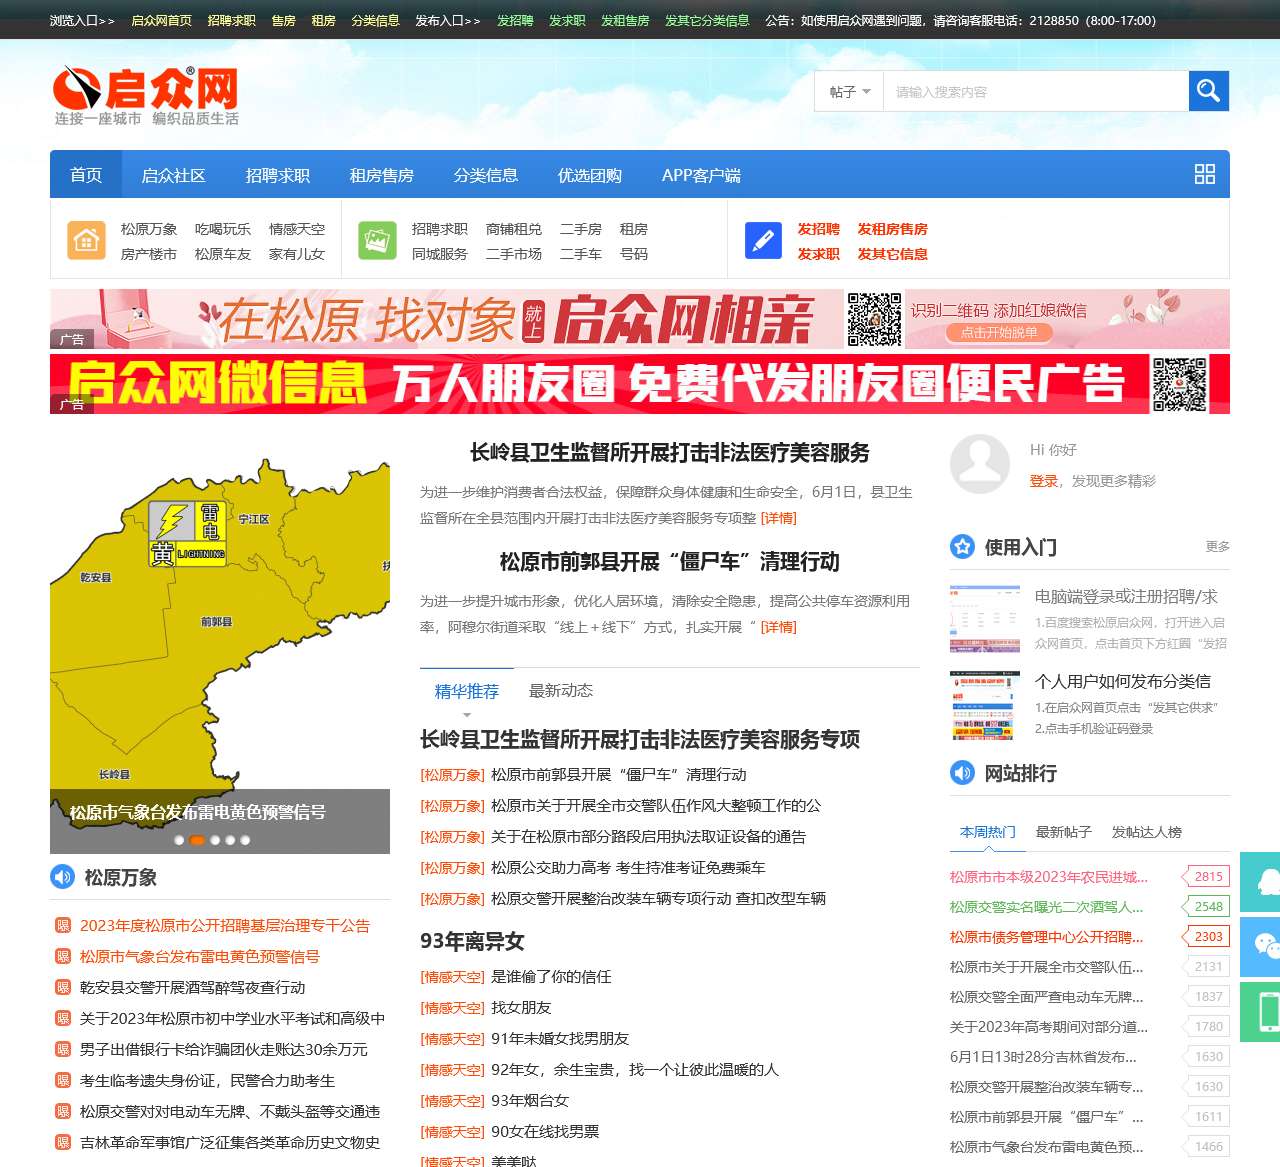This screenshot has height=1167, width=1280.
Task: Open the 首页 navigation tab
Action: [x=86, y=174]
